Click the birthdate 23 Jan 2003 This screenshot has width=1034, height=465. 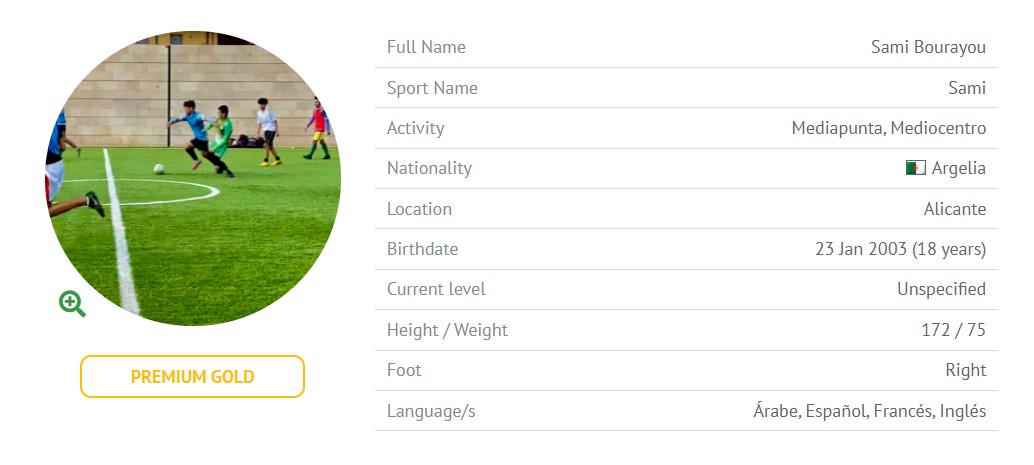[861, 249]
